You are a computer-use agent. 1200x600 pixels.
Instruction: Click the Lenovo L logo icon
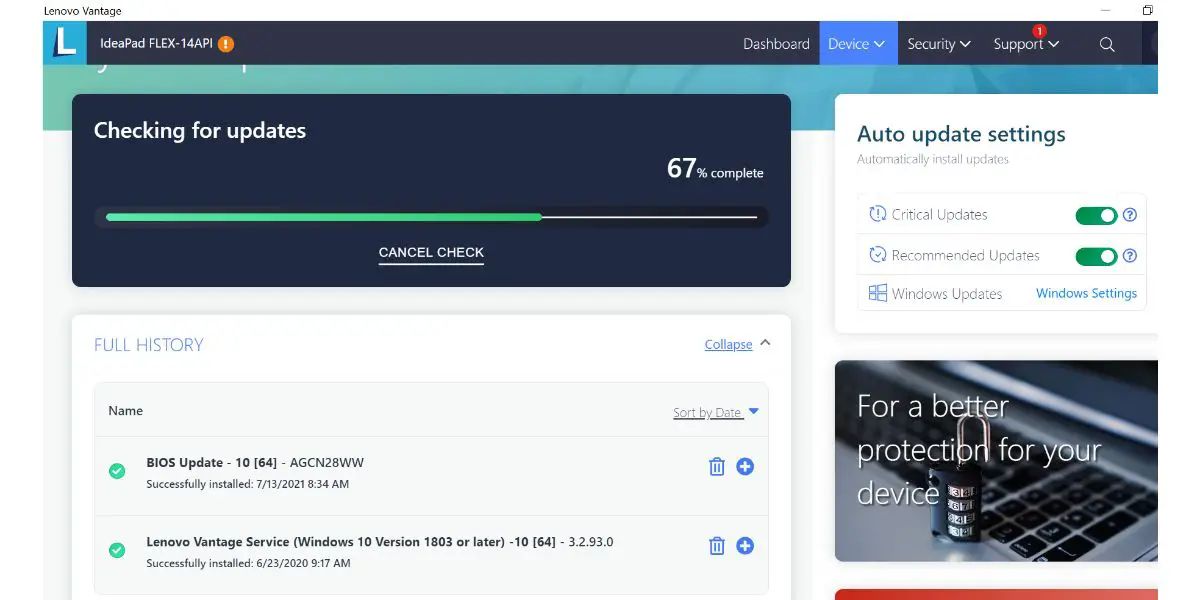(65, 43)
